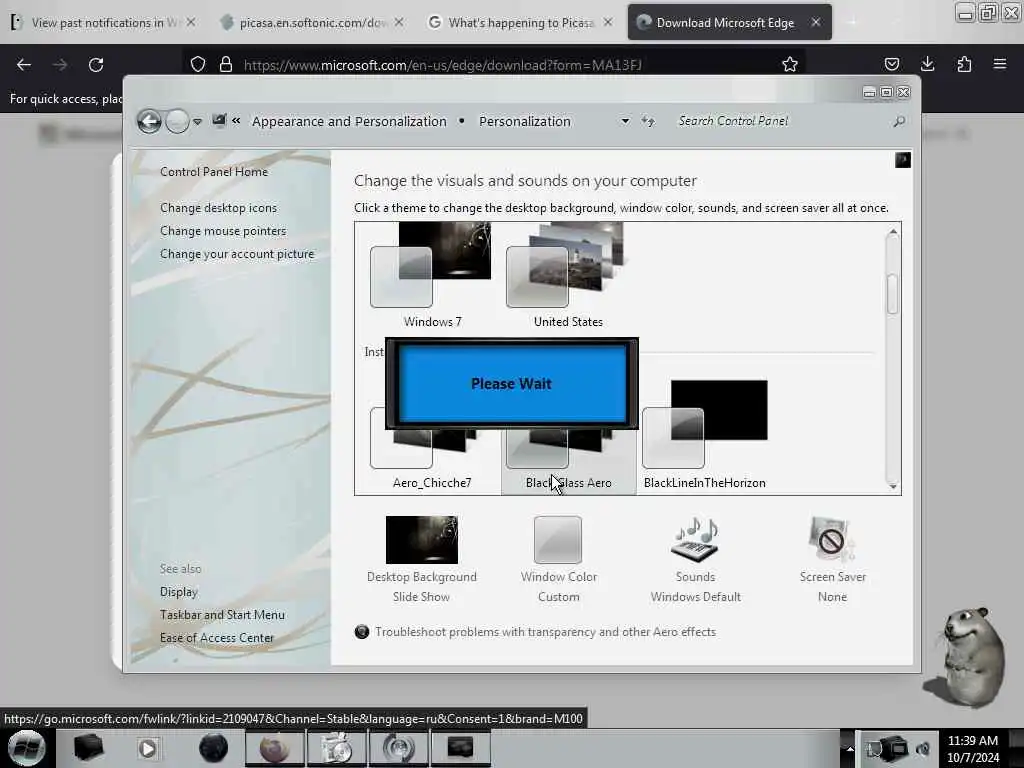Open media player icon on taskbar
The width and height of the screenshot is (1024, 768).
148,748
